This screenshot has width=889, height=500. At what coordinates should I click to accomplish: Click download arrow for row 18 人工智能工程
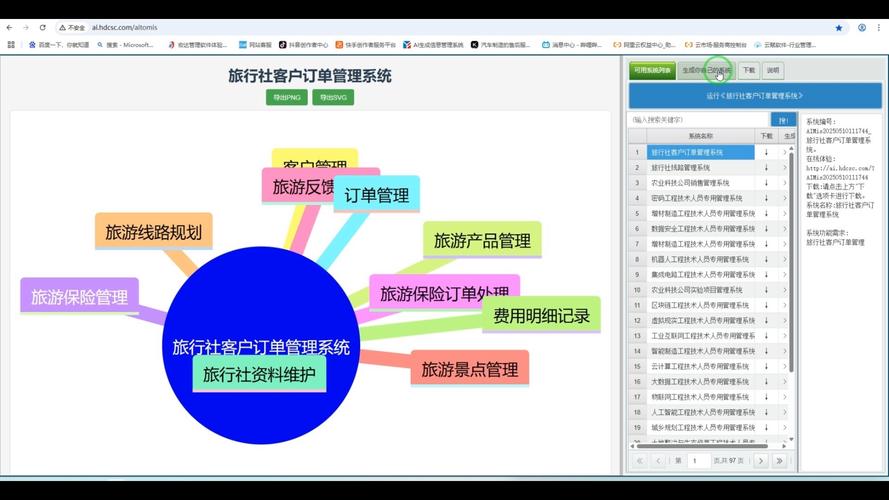pyautogui.click(x=767, y=412)
